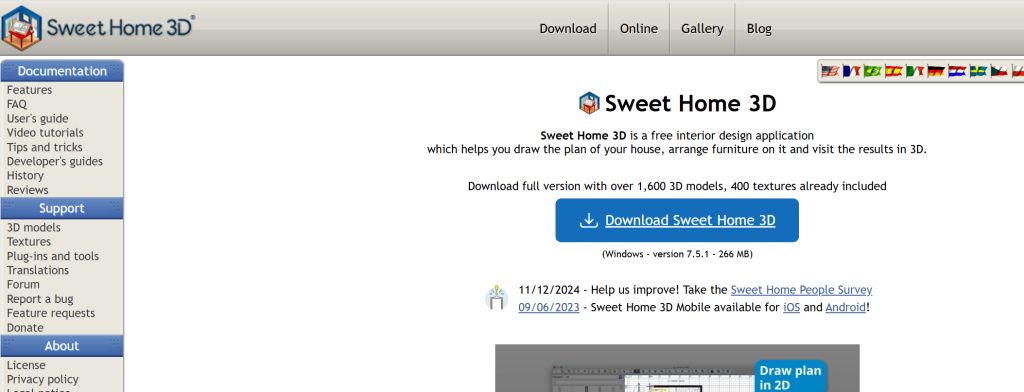Follow the 09/06/2023 news date link

click(549, 307)
